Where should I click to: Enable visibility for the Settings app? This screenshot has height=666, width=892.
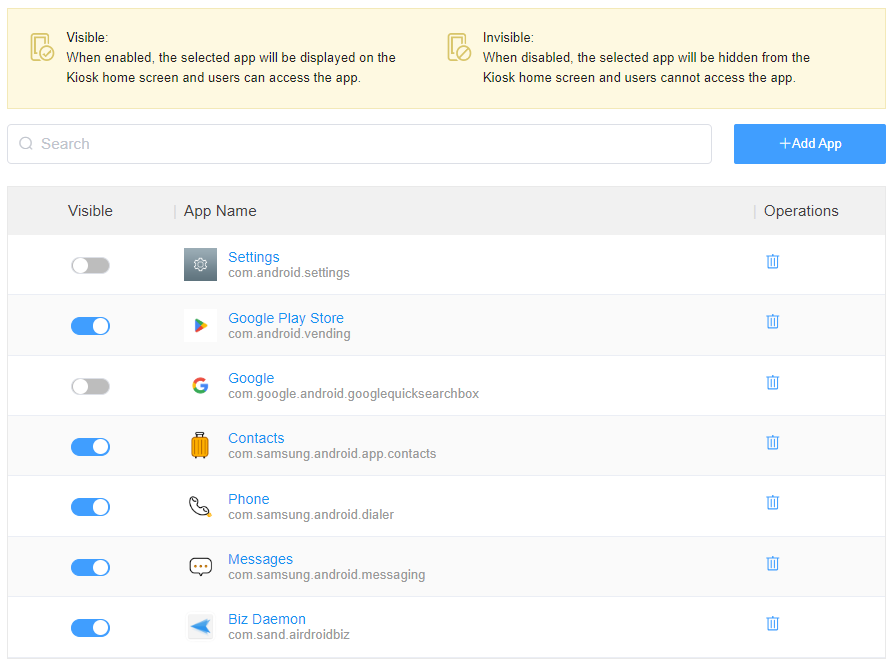click(x=90, y=265)
